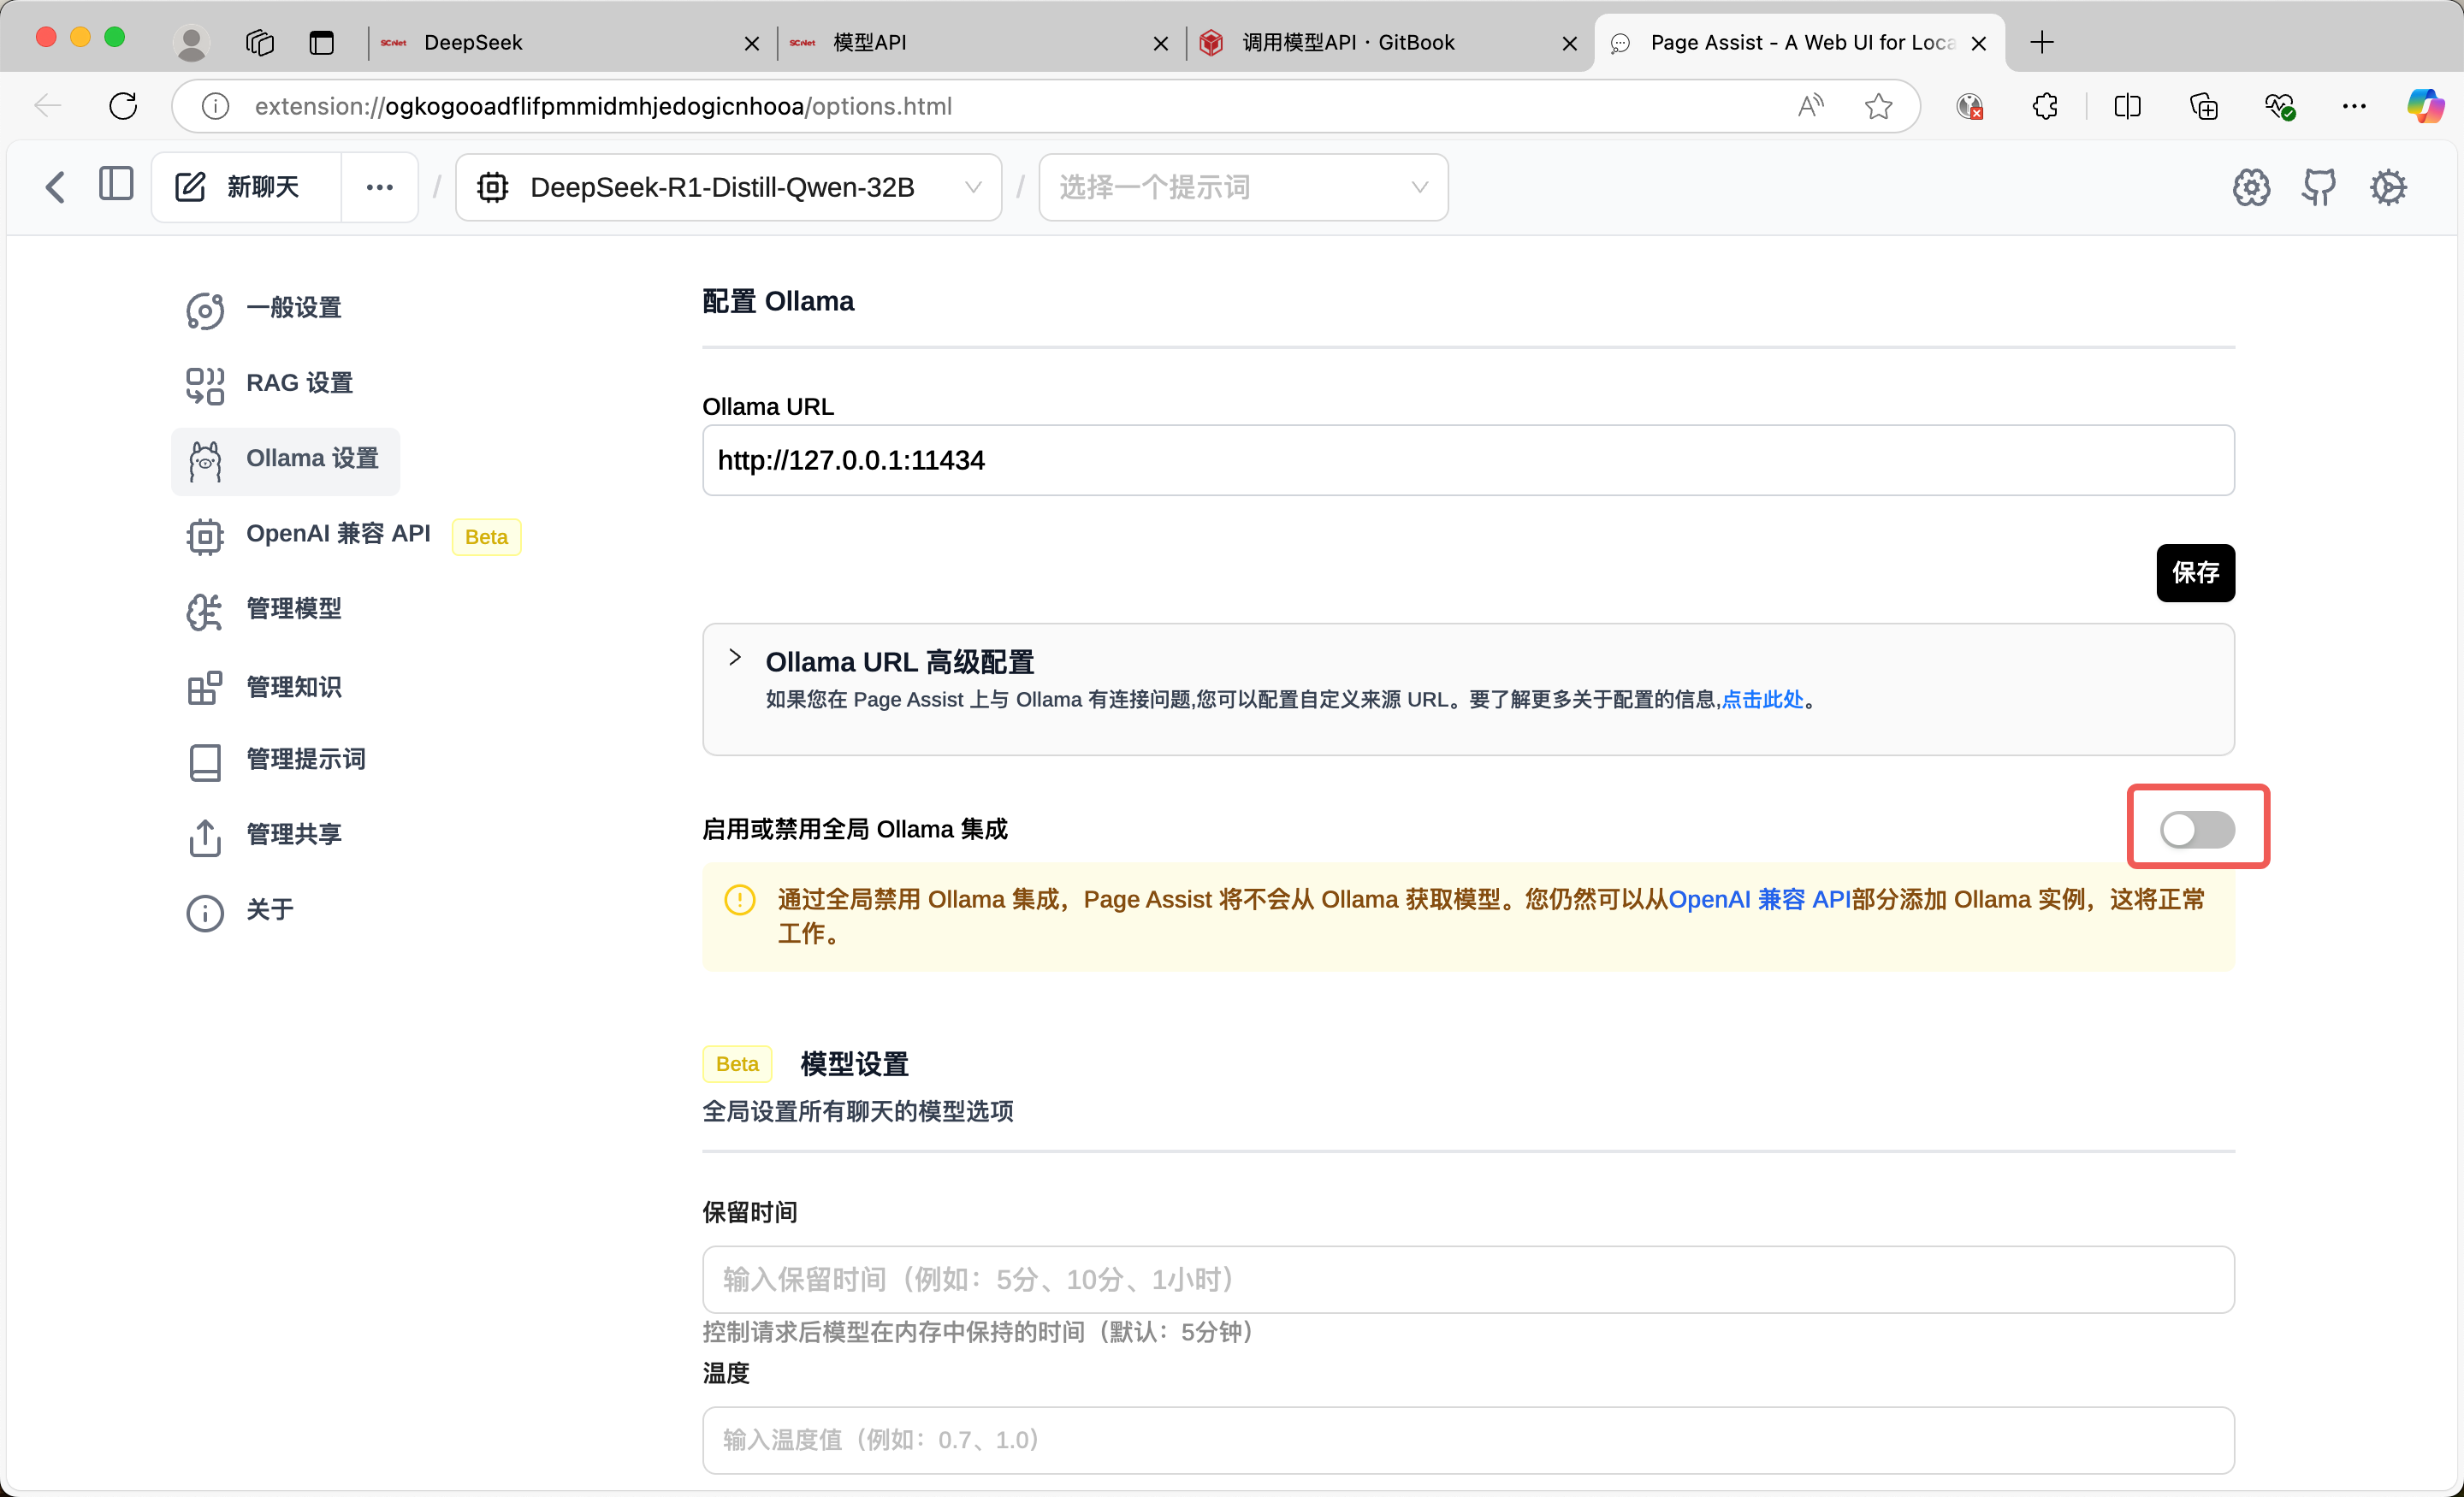
Task: Reload the page with refresh icon
Action: point(123,106)
